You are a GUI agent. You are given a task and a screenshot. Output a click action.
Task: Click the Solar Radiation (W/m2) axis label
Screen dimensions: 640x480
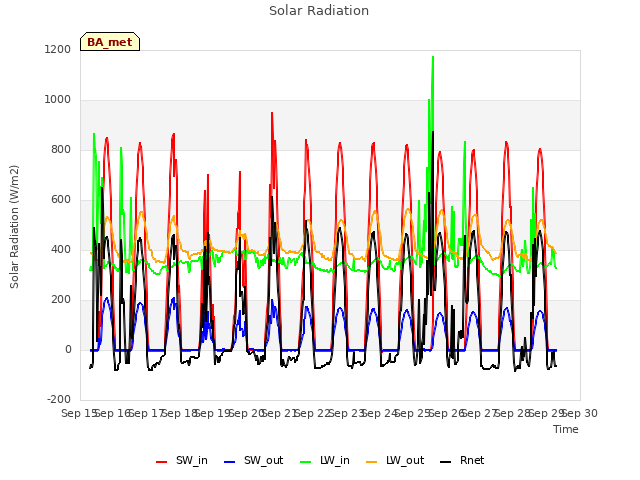pos(14,227)
